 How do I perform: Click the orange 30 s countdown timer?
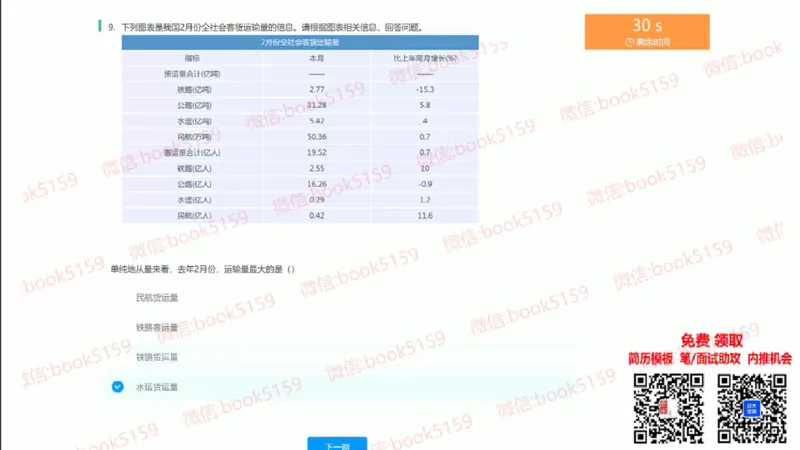tap(647, 32)
